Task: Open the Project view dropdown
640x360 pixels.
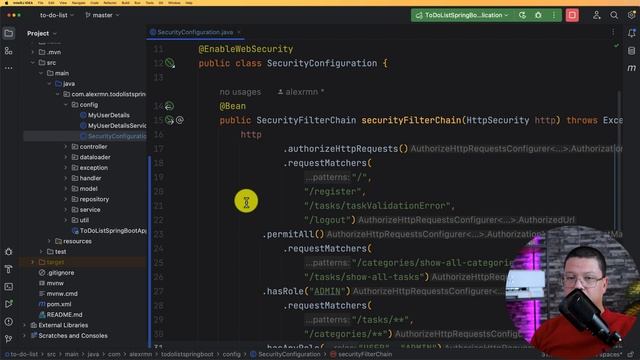Action: [x=42, y=33]
